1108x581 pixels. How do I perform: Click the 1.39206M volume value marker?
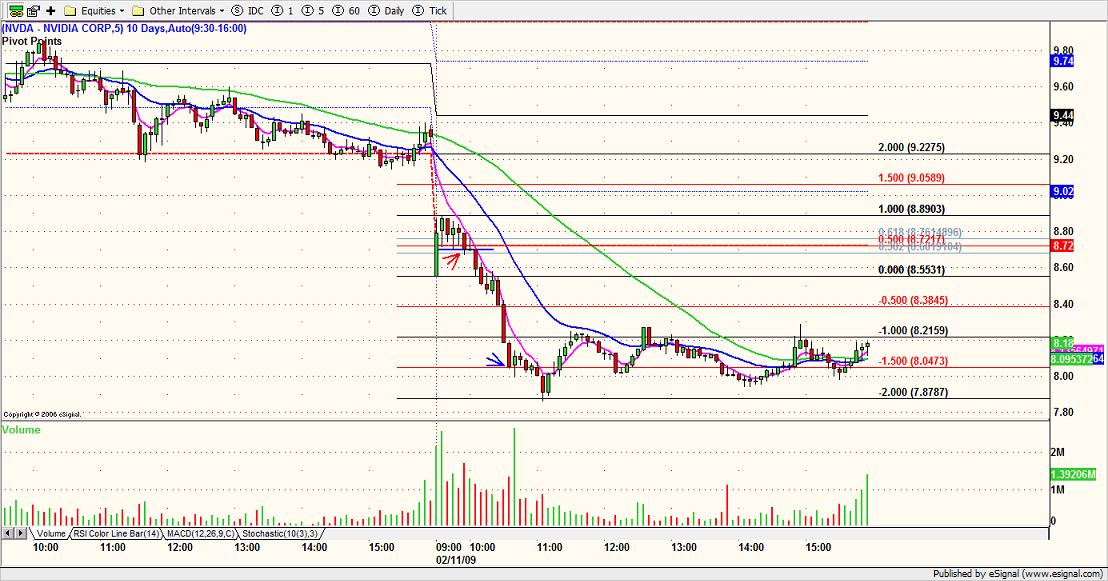click(x=1073, y=474)
